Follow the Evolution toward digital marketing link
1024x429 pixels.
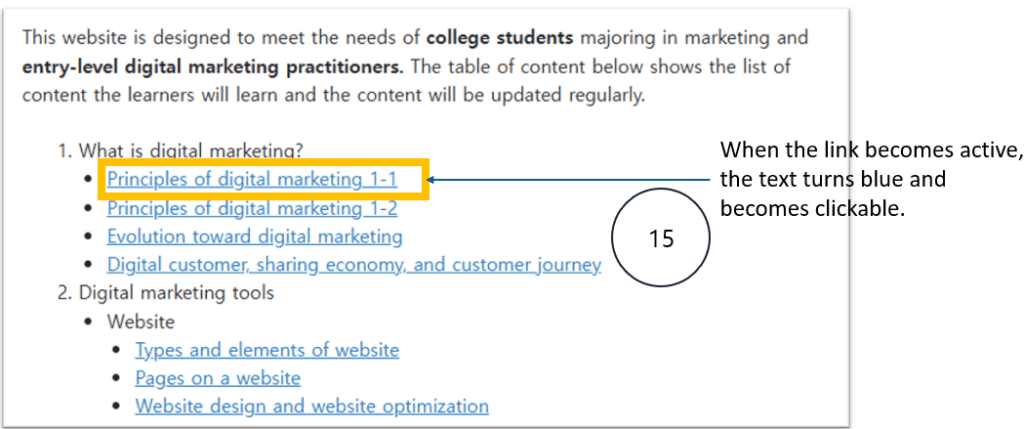coord(254,237)
